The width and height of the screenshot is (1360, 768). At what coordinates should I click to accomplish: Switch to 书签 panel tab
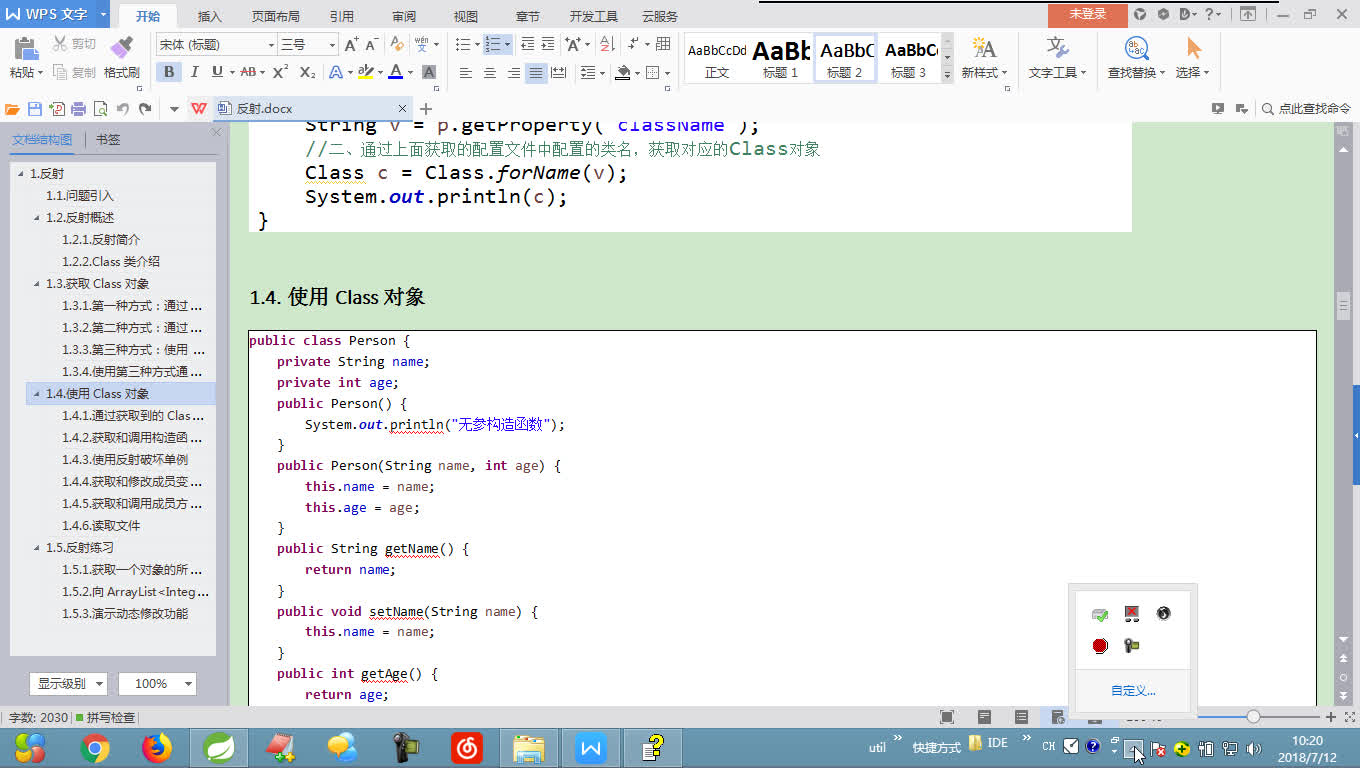108,140
